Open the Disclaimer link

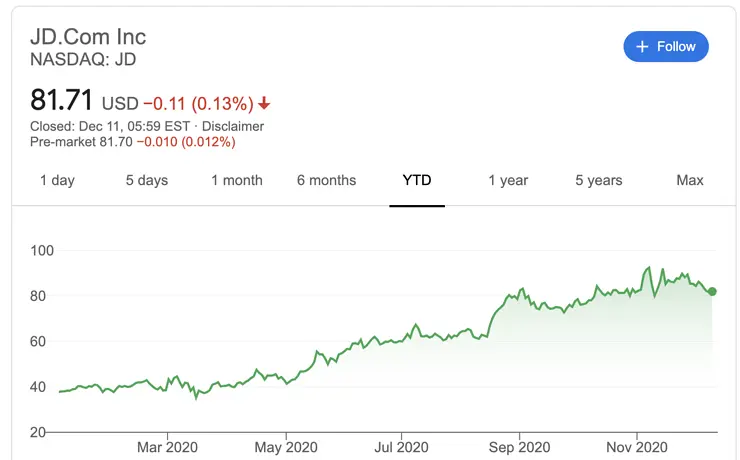click(x=233, y=126)
